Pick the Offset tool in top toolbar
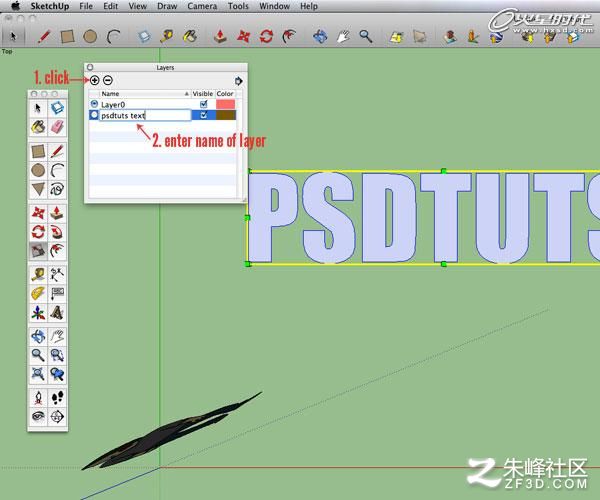600x500 pixels. coord(289,37)
